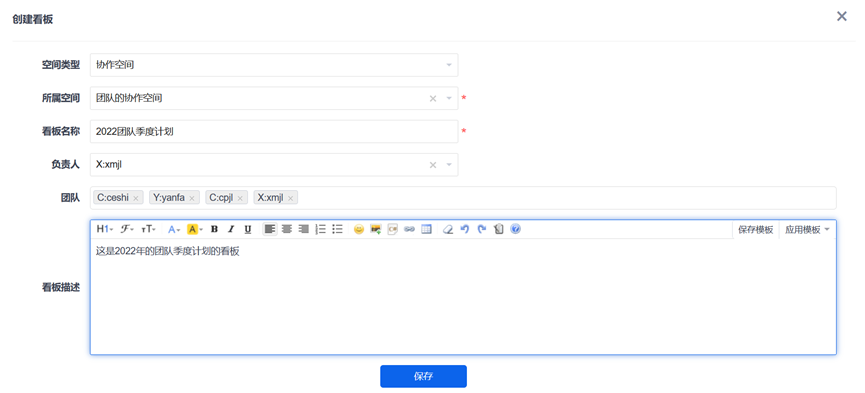Image resolution: width=865 pixels, height=393 pixels.
Task: Open the emoji smiley picker
Action: 359,229
